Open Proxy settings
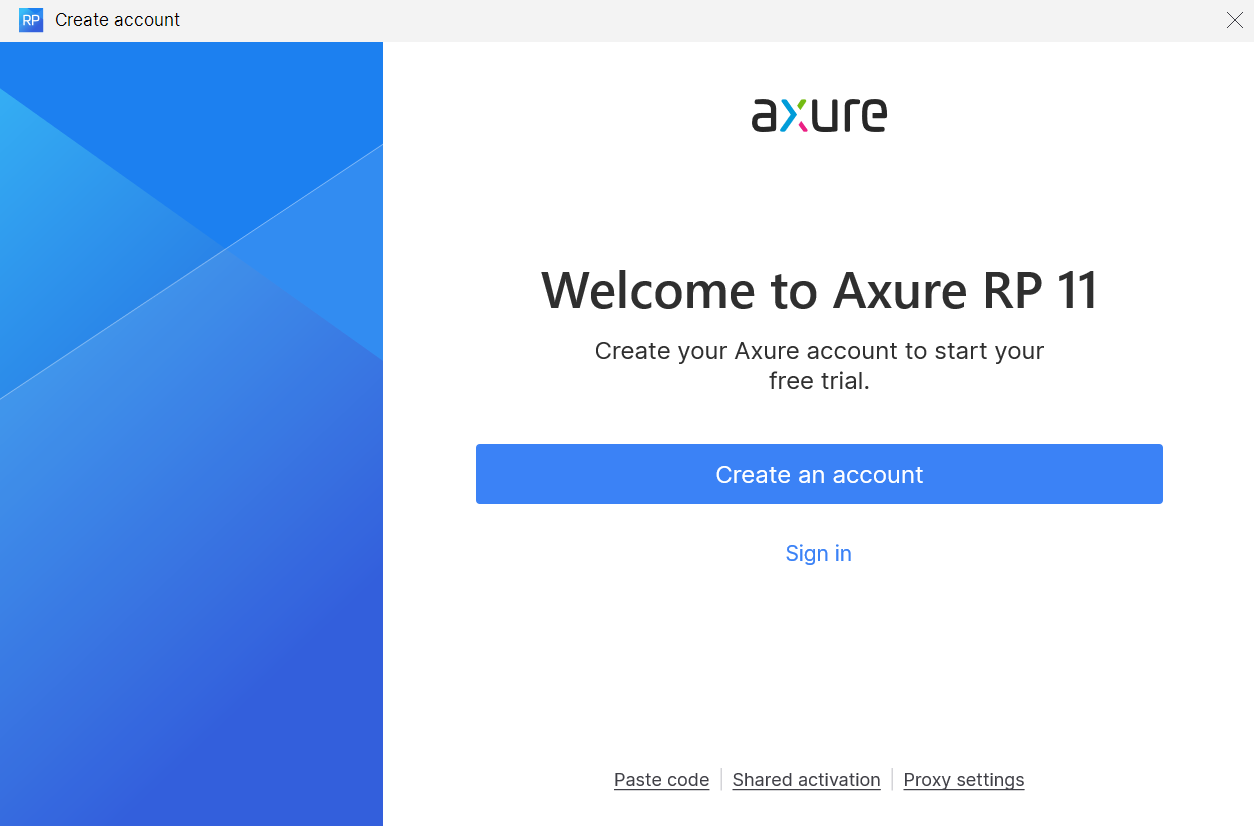1254x826 pixels. 963,779
